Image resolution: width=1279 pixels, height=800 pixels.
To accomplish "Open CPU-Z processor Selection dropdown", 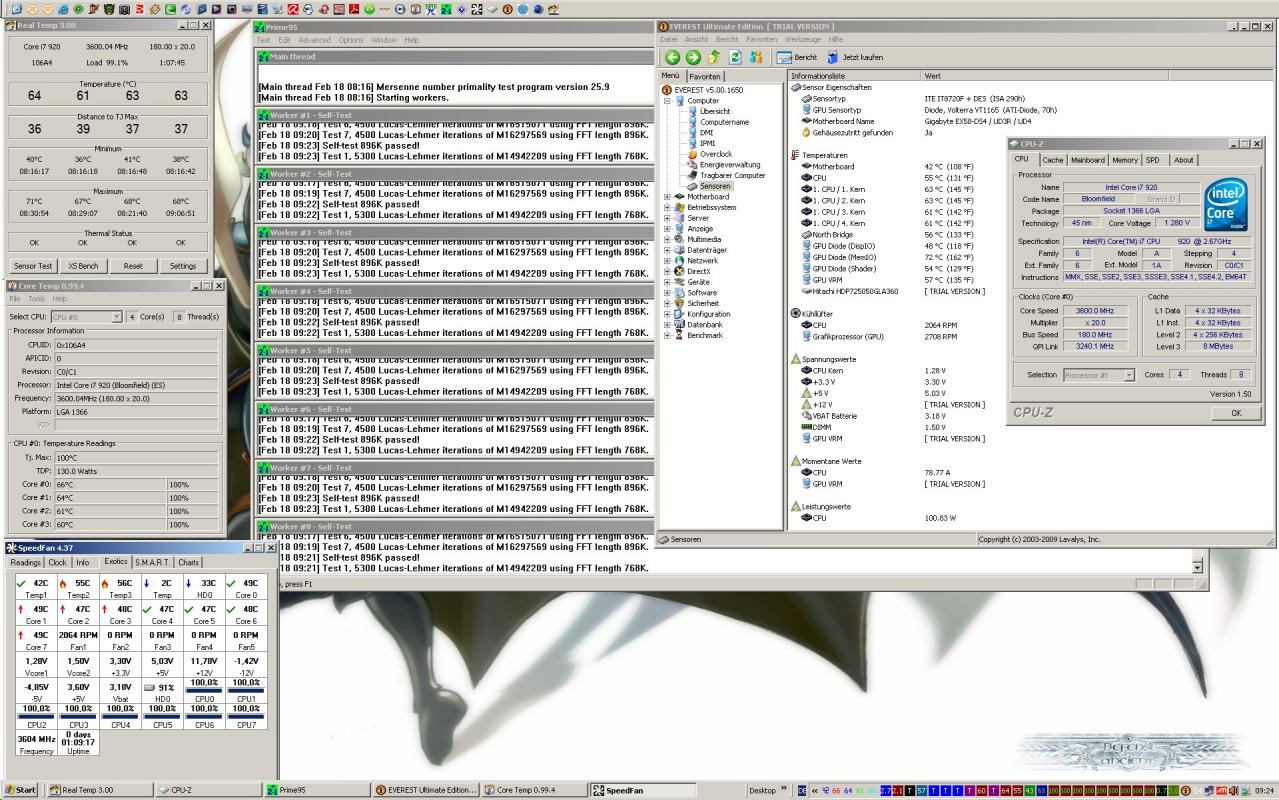I will click(x=1129, y=375).
